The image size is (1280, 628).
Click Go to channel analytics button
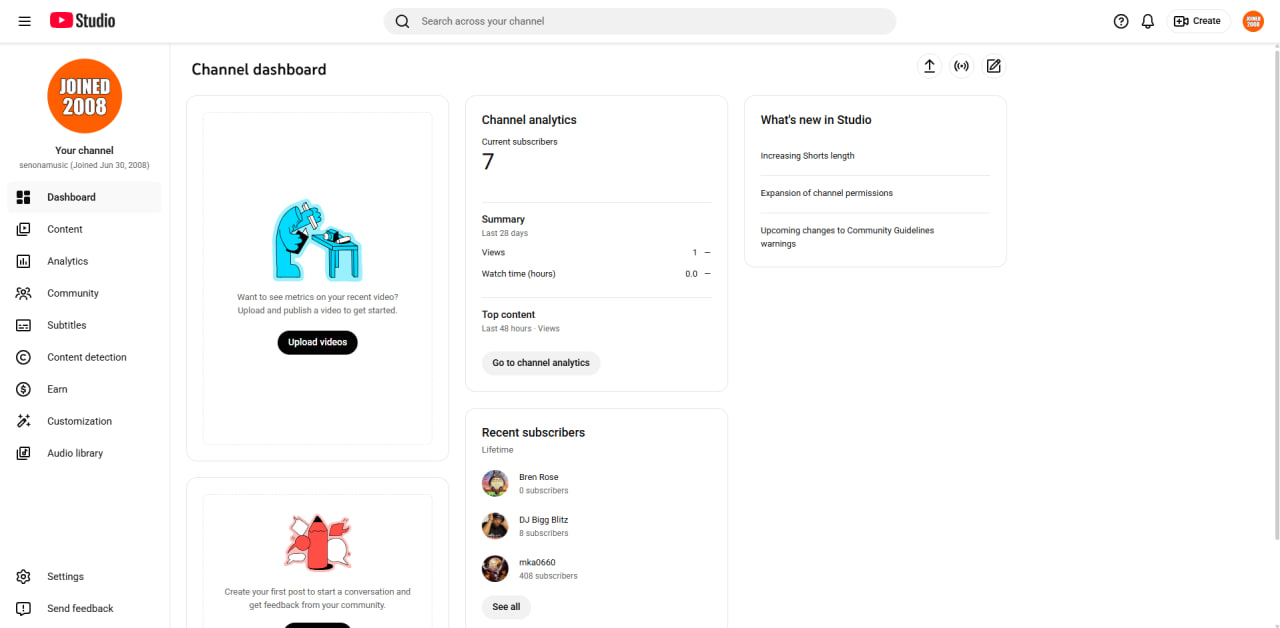[541, 363]
